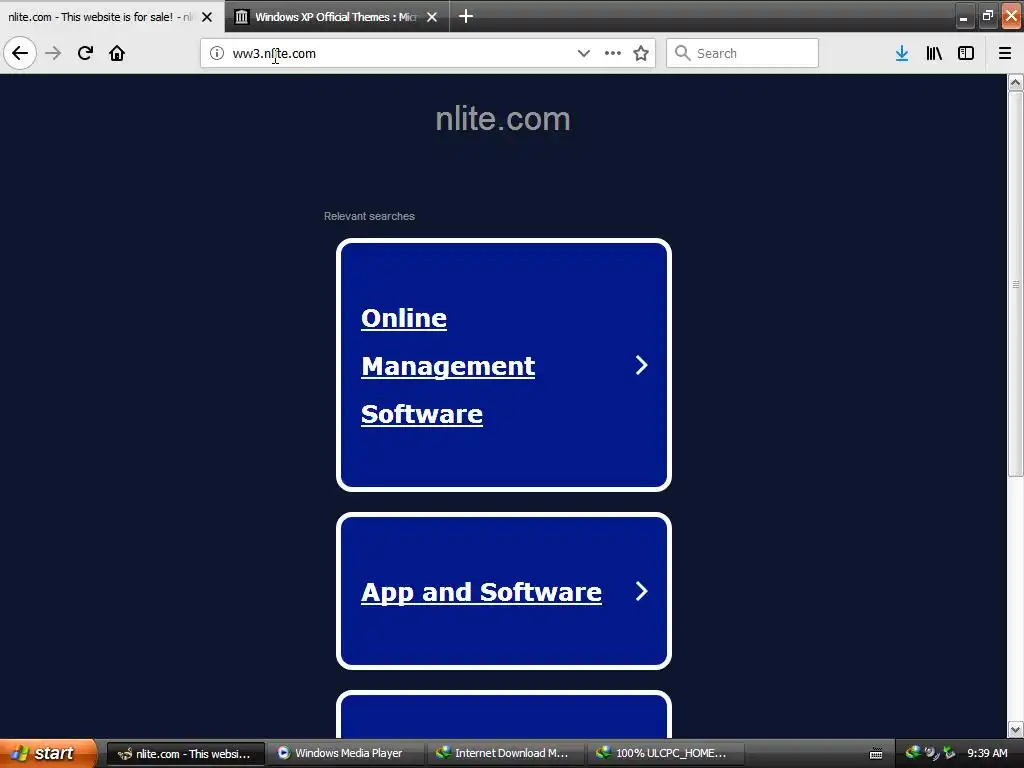Close the nlite.com tab
The width and height of the screenshot is (1024, 768).
[207, 17]
